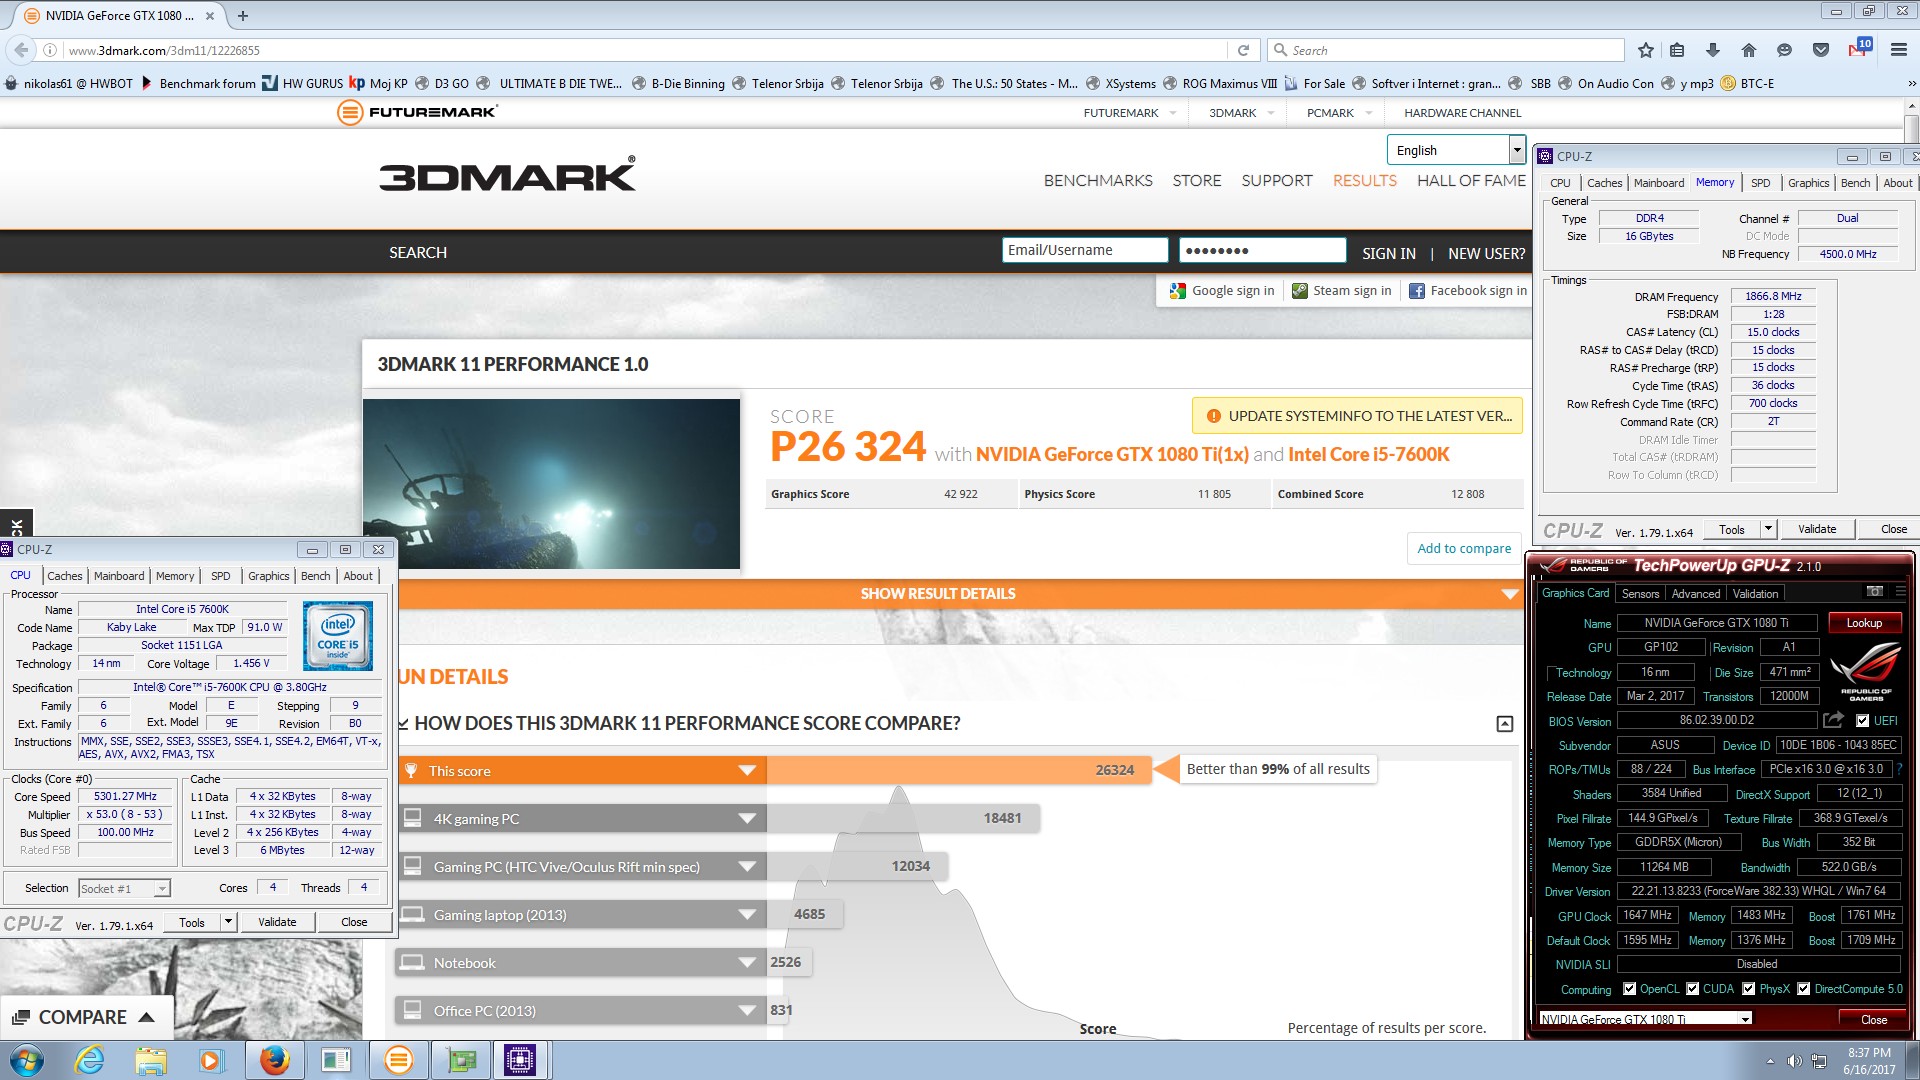
Task: Switch to CPU-Z via purple taskbar icon
Action: (520, 1060)
